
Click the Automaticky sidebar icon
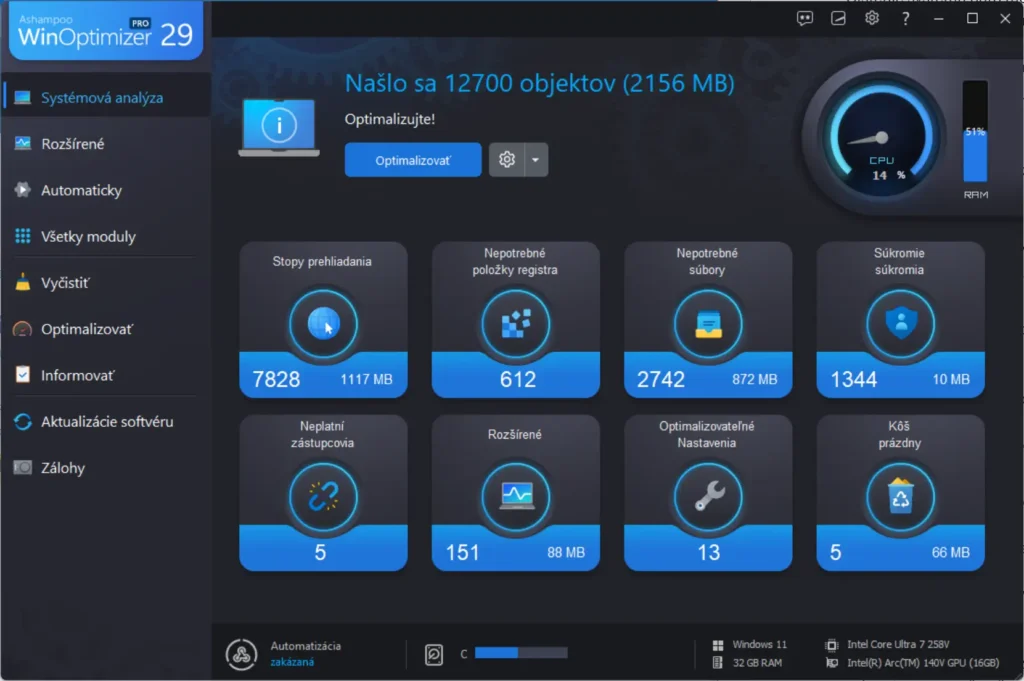click(x=23, y=190)
